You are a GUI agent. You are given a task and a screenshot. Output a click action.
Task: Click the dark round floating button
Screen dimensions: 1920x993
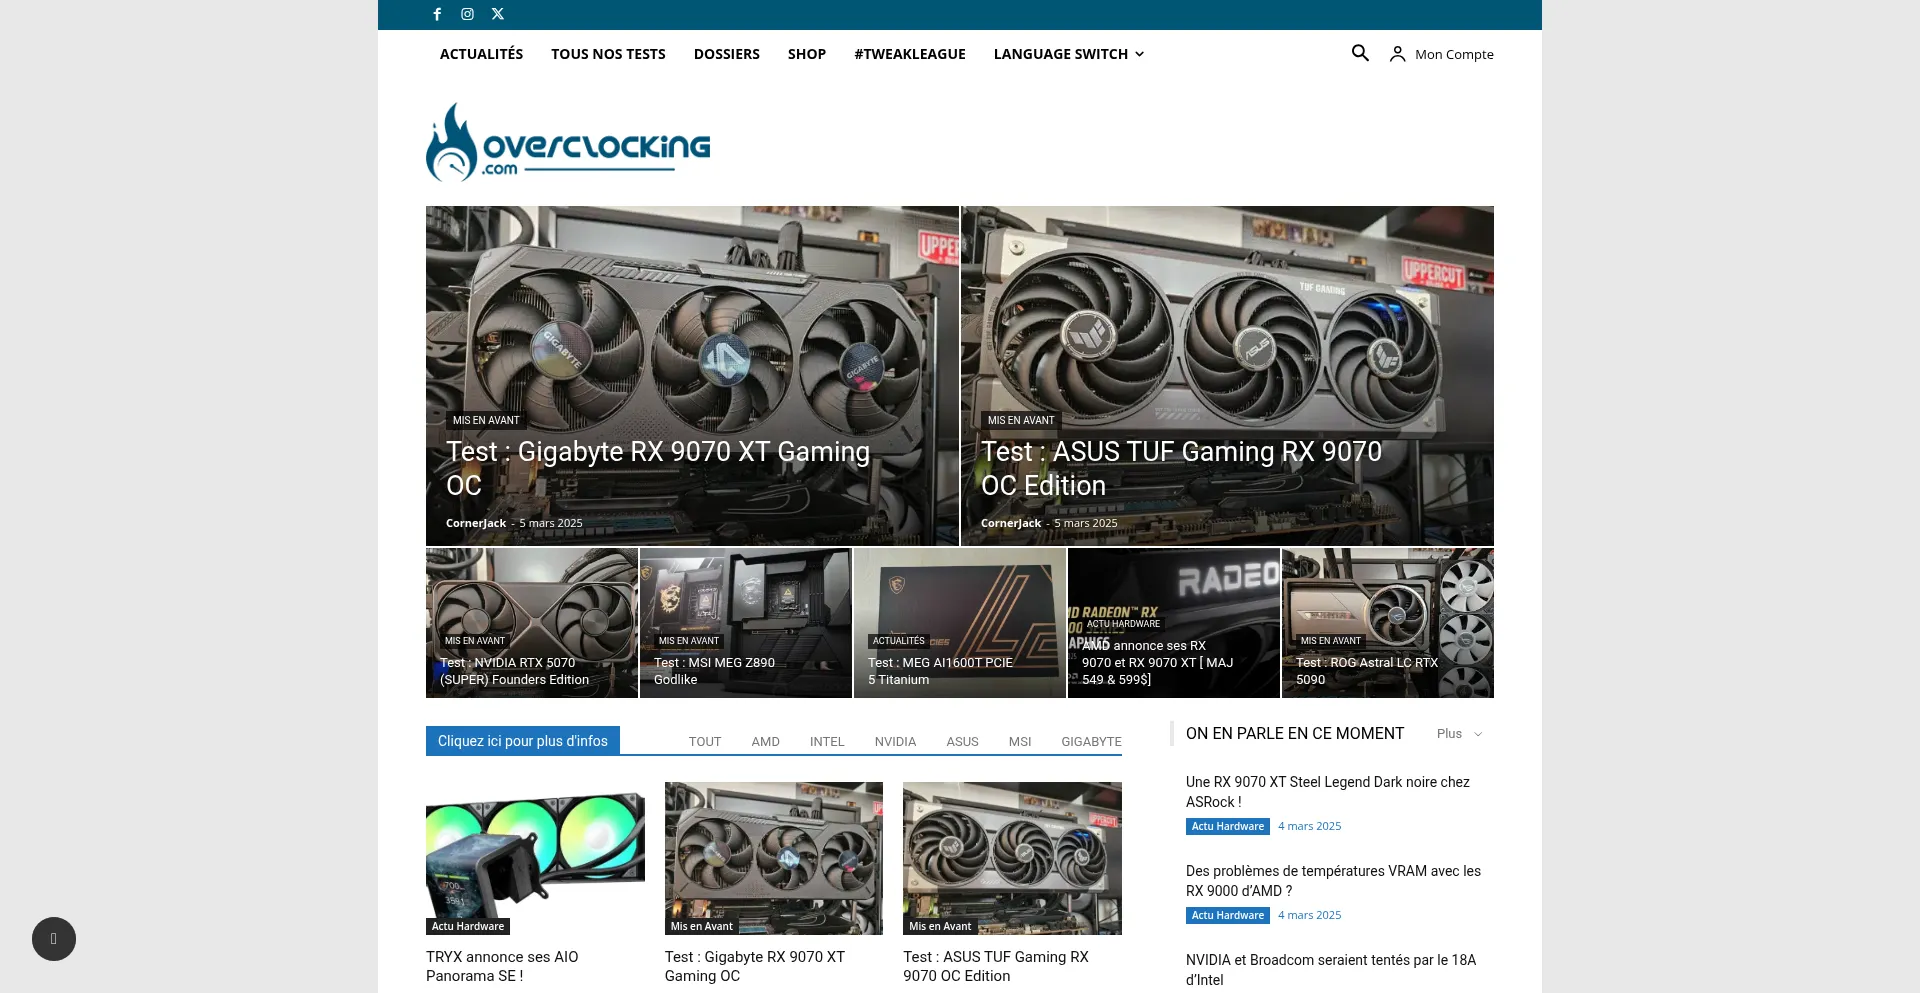[x=54, y=939]
